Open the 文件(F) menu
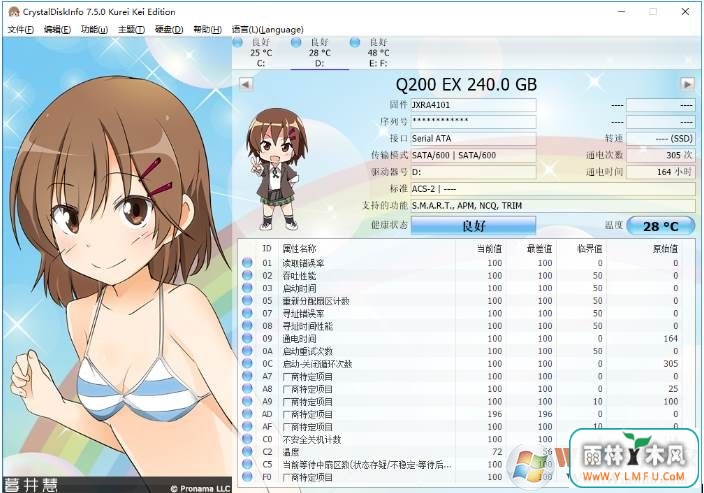 point(21,30)
